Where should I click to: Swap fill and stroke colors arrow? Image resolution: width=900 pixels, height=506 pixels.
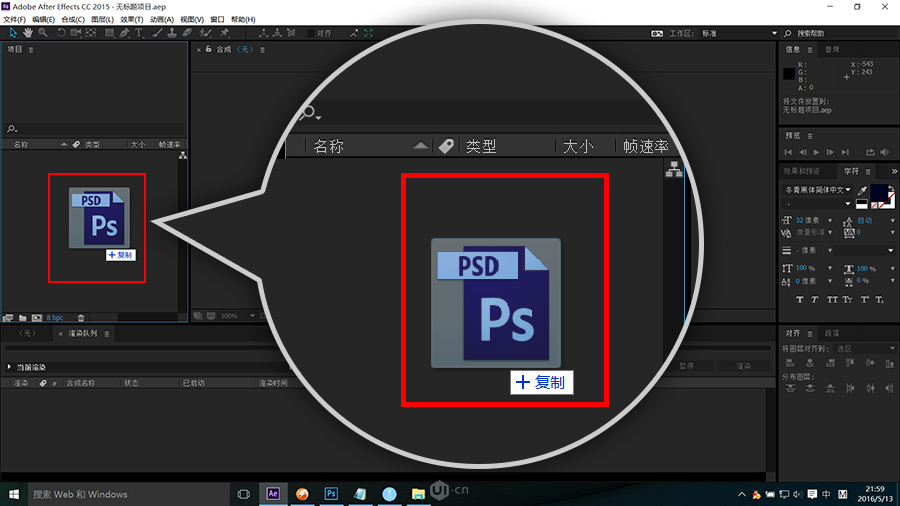pos(891,188)
